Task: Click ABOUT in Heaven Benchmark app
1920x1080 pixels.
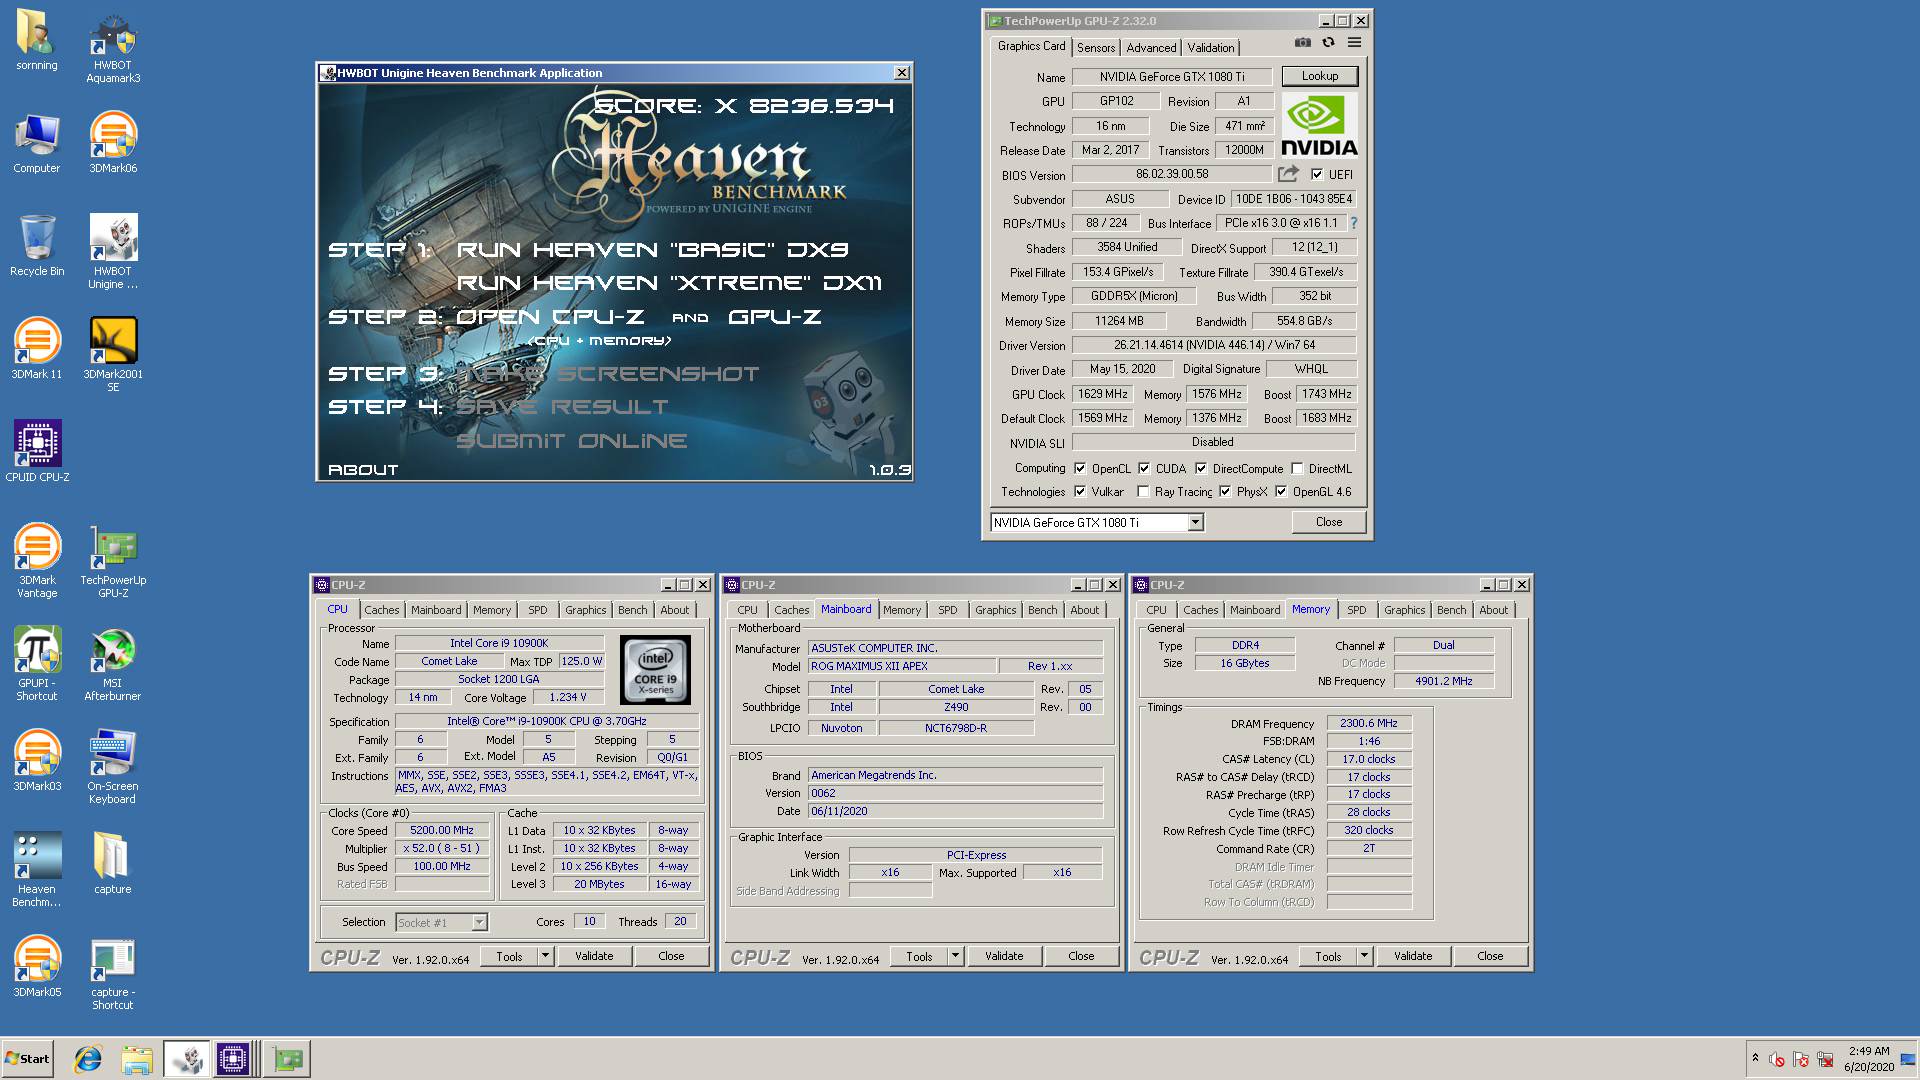Action: click(363, 470)
